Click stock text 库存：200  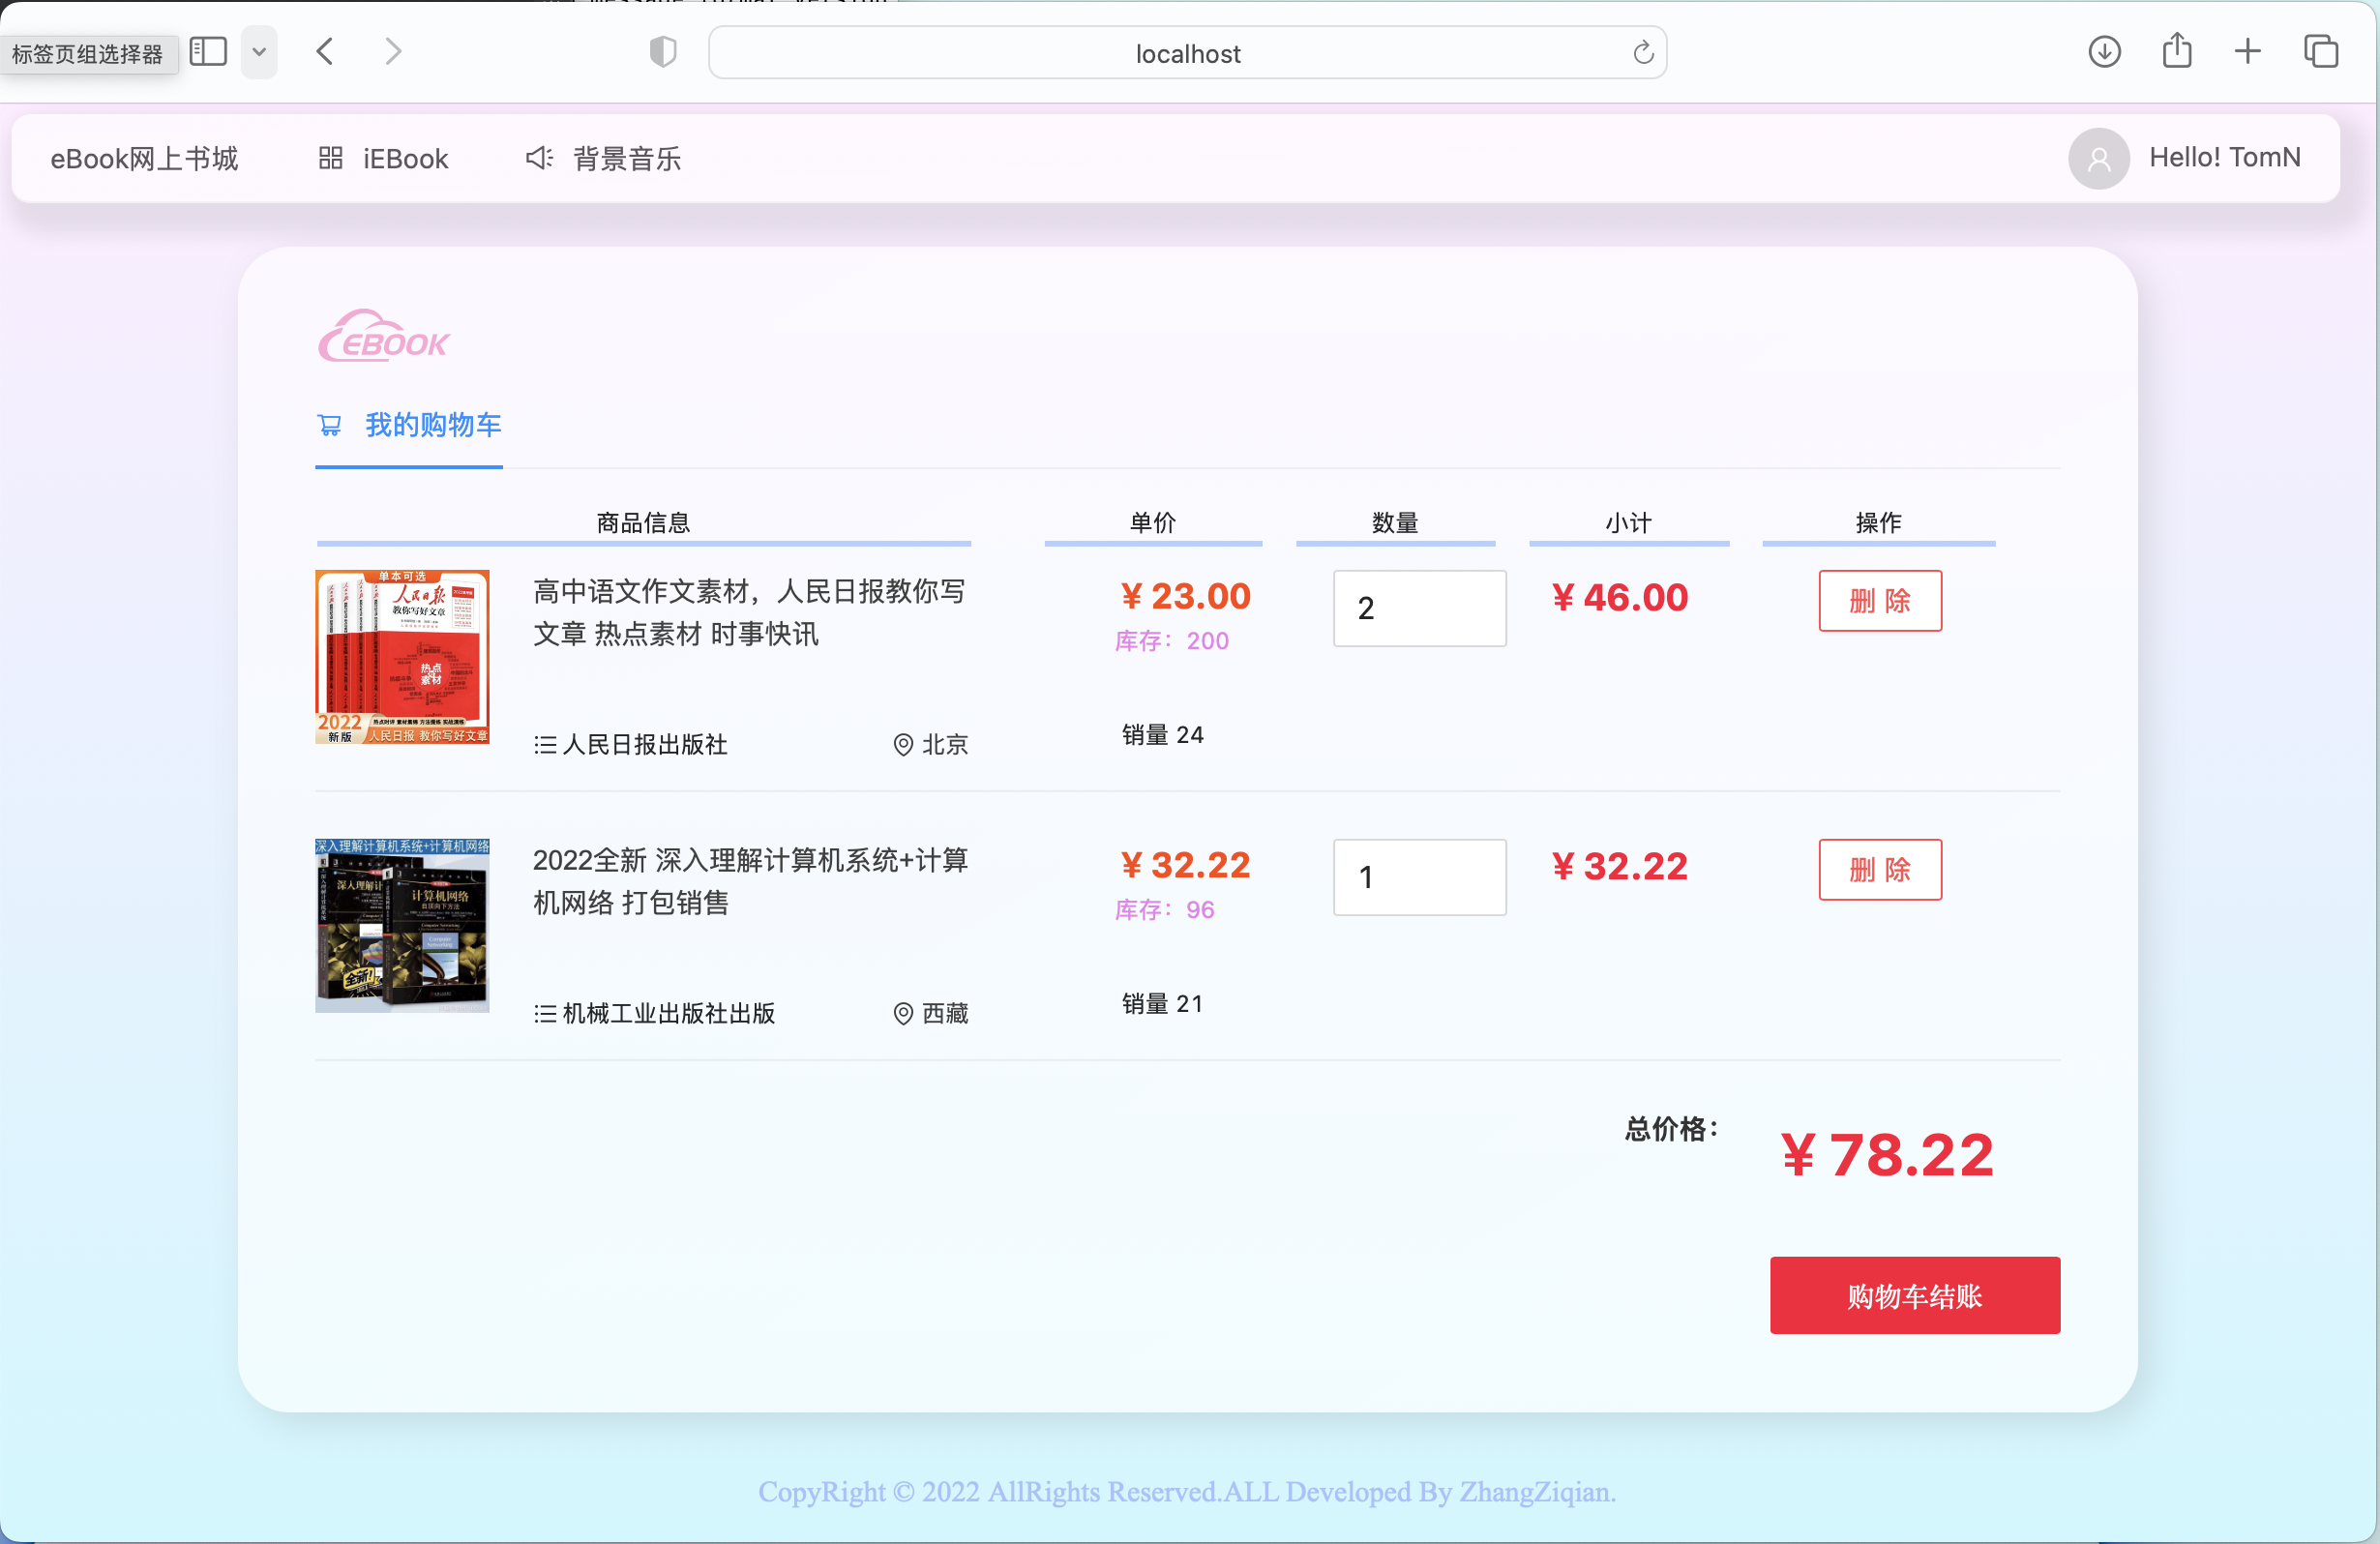pos(1172,641)
